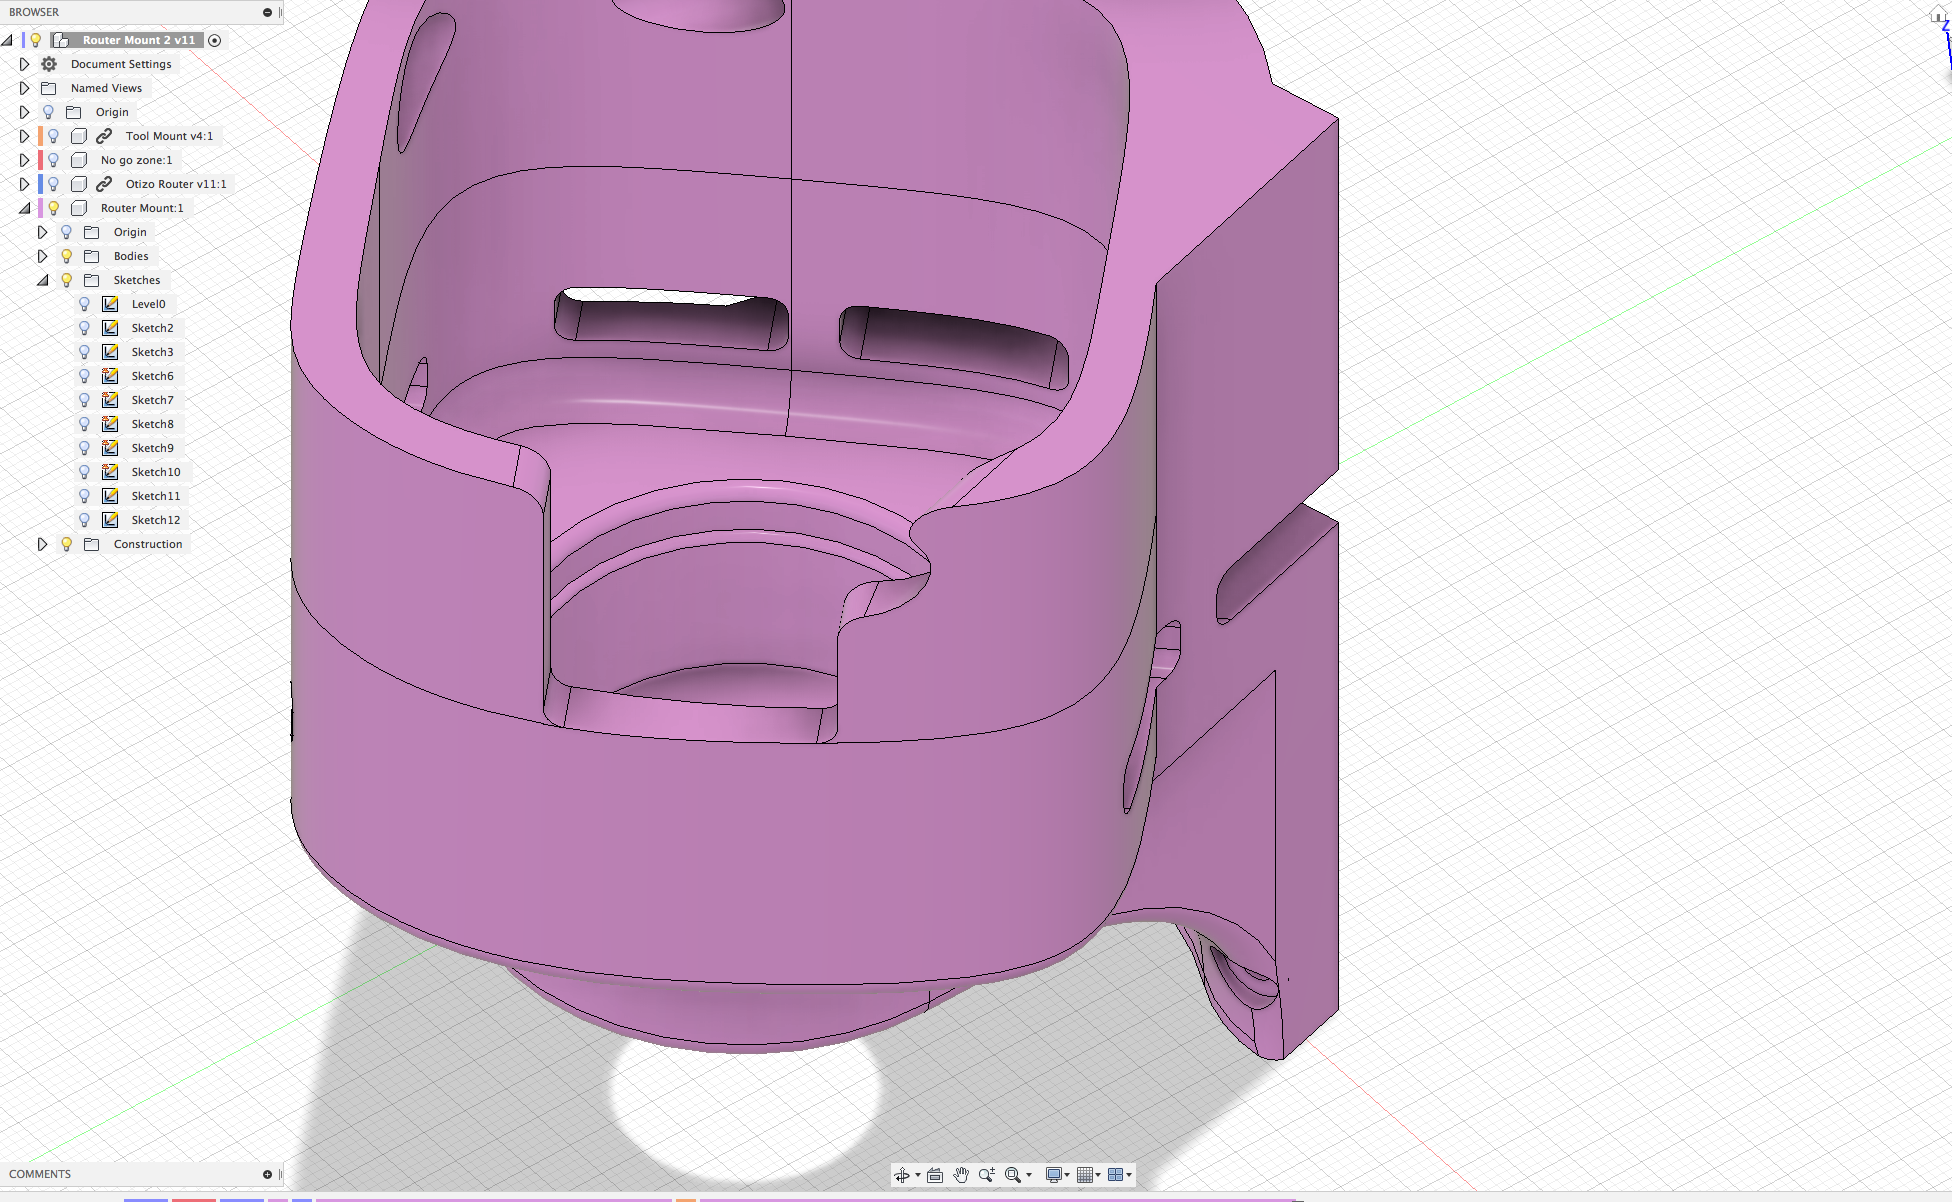Activate the Look At tool
Screen dimensions: 1952x1202
pos(935,1175)
